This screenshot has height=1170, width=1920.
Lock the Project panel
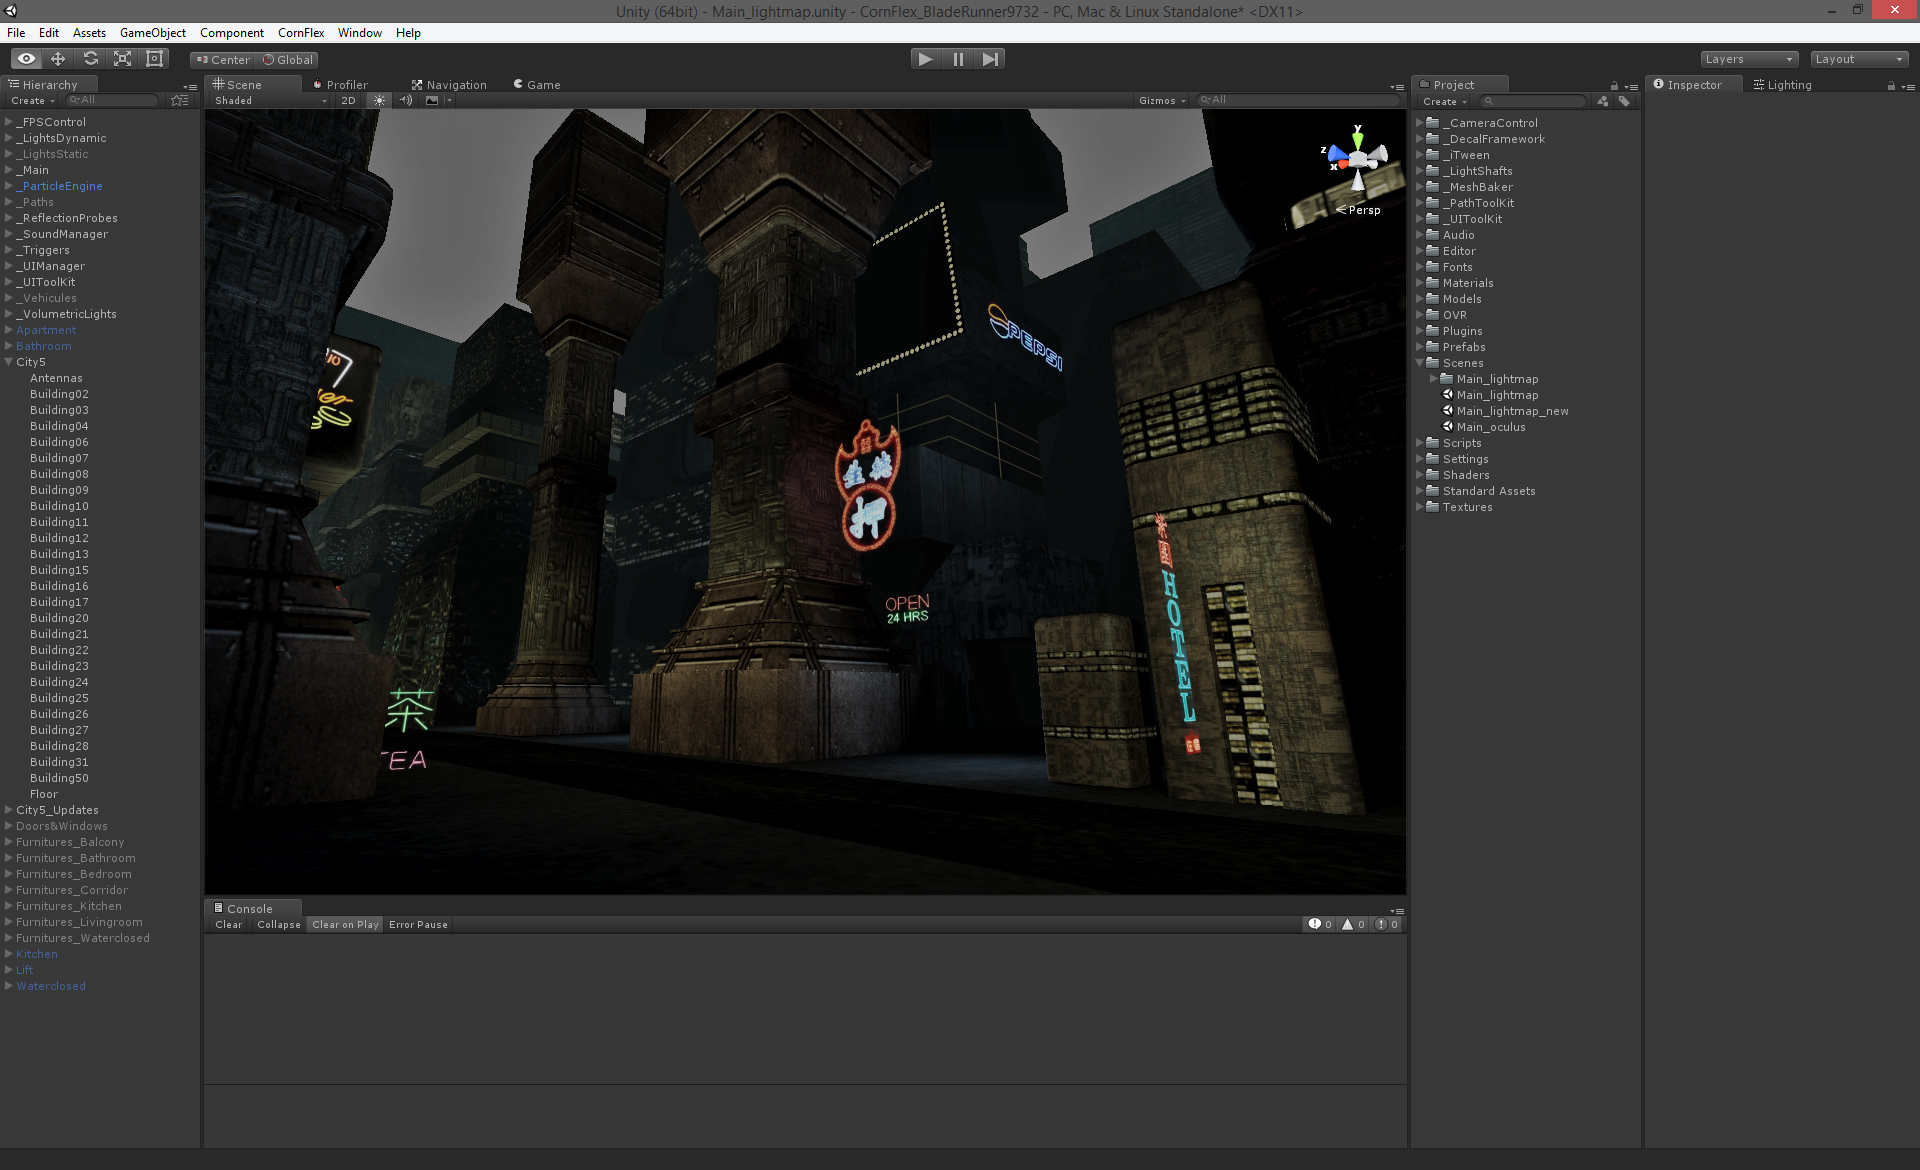1614,86
